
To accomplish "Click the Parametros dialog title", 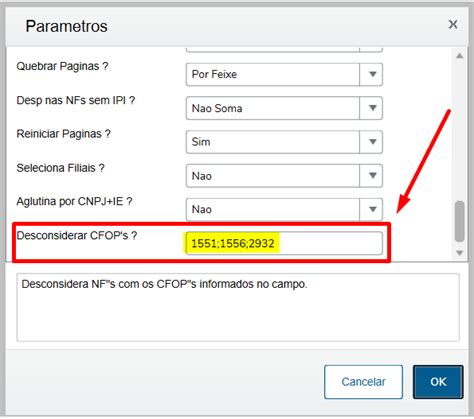I will (x=67, y=26).
